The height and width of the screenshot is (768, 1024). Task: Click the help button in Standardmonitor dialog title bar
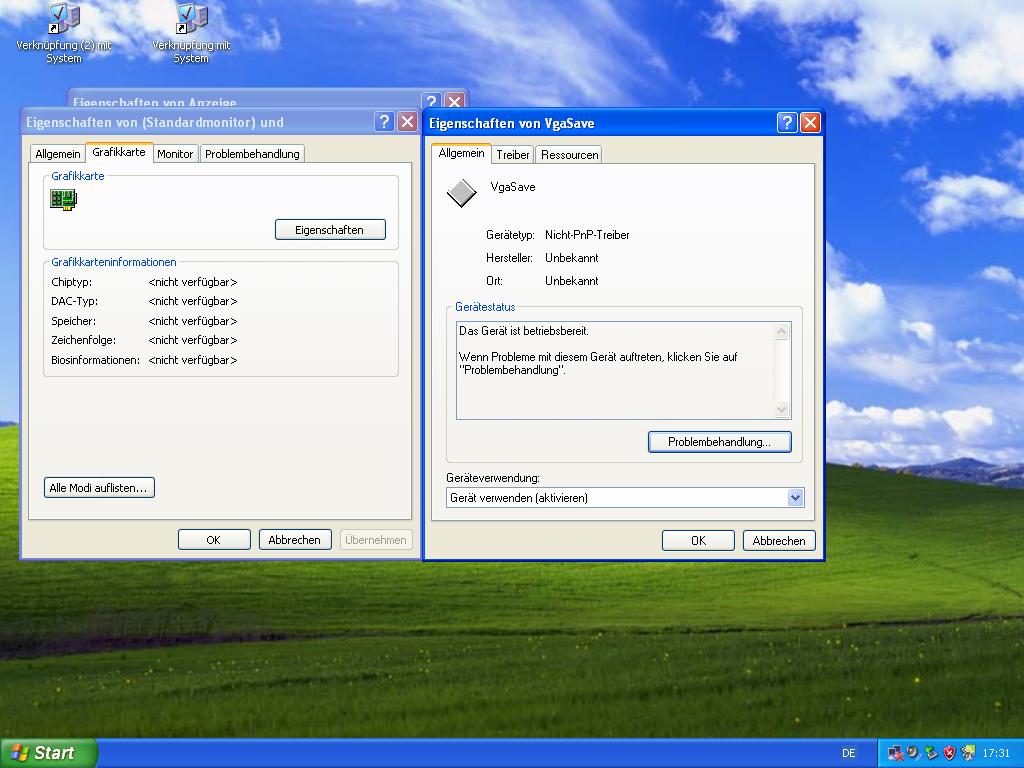point(384,121)
